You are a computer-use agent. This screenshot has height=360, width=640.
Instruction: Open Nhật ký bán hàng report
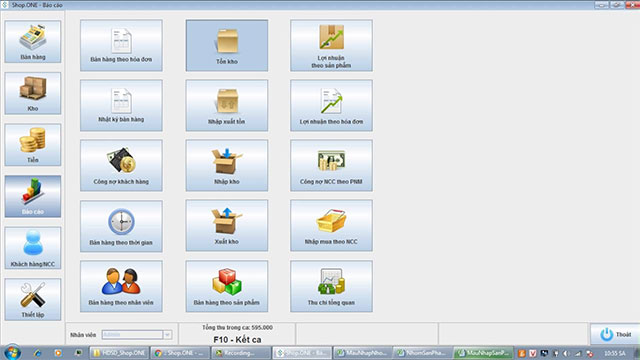coord(121,105)
